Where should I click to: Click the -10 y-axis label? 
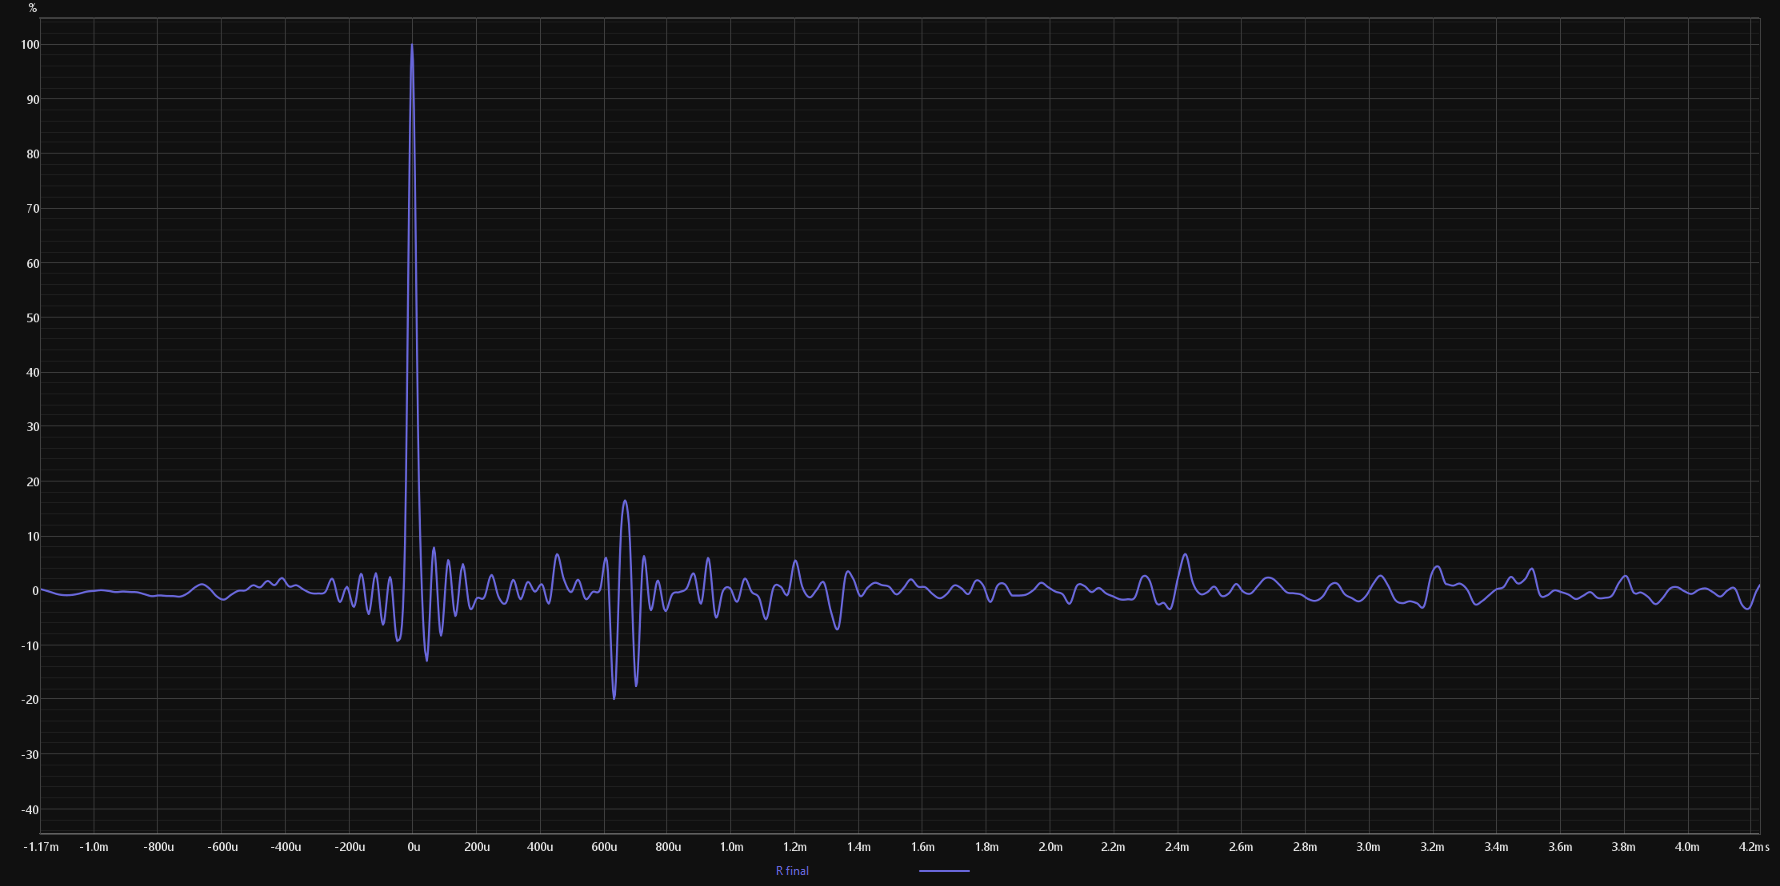(31, 646)
